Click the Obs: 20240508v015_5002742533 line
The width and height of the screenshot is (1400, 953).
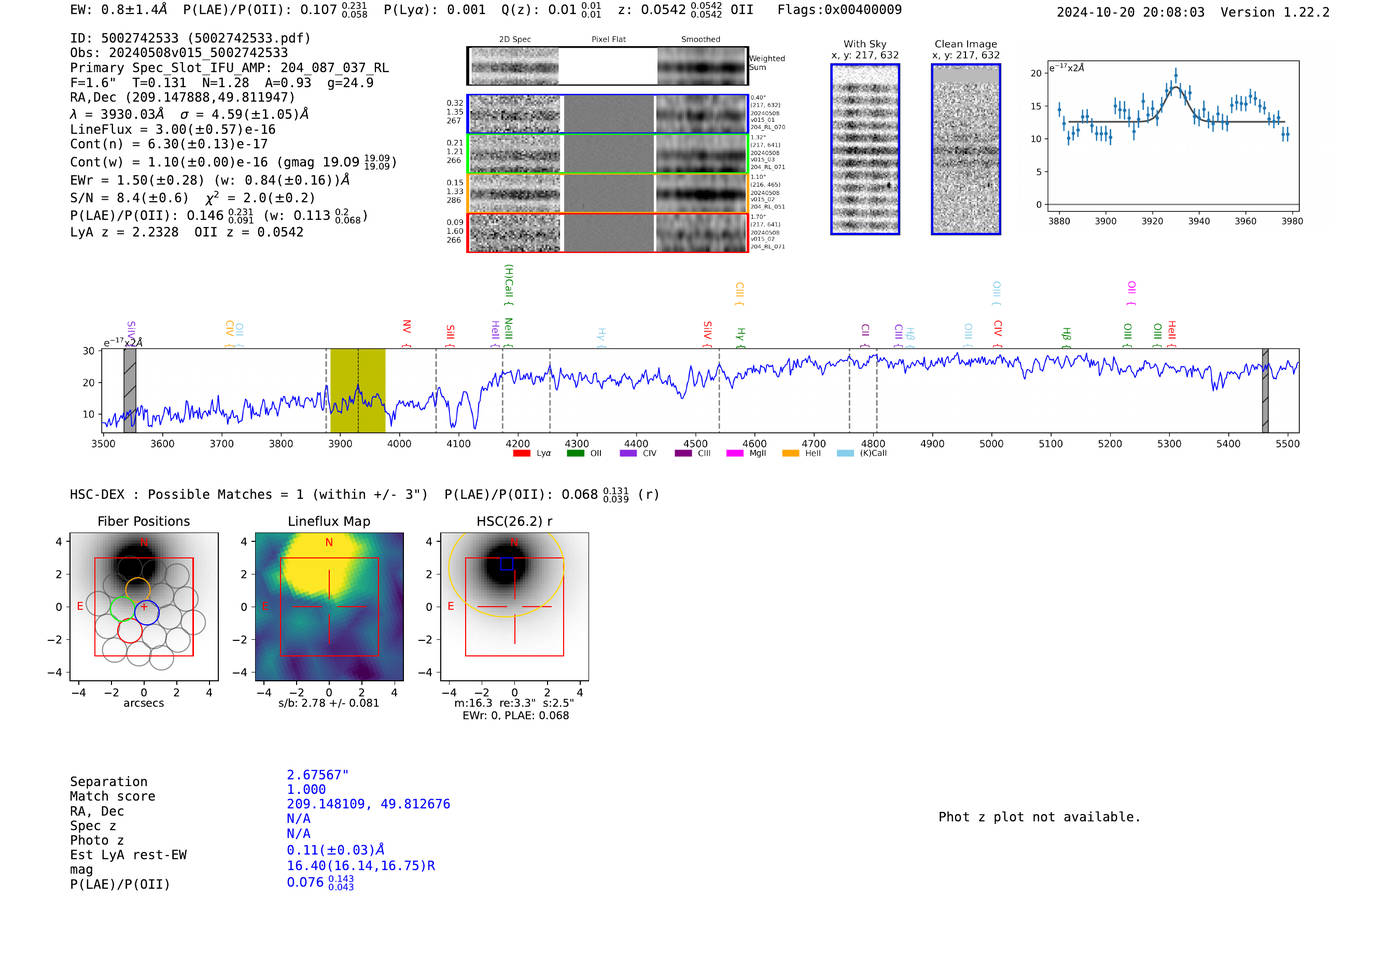click(x=179, y=53)
